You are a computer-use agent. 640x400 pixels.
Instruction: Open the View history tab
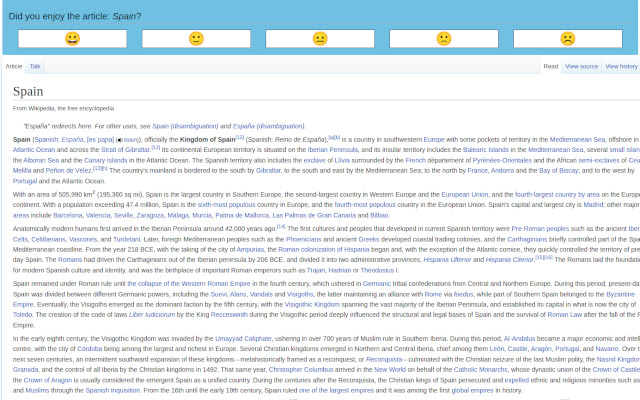621,66
